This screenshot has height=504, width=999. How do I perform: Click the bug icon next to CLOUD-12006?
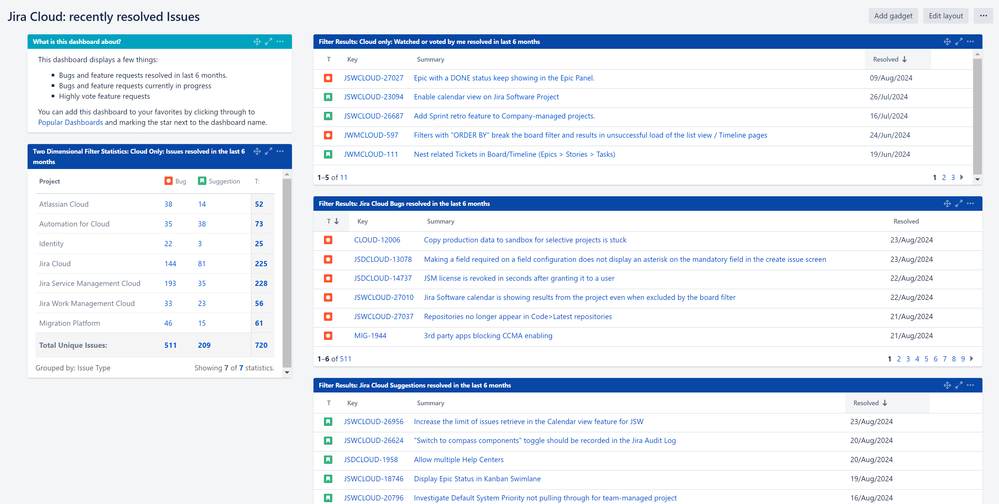click(328, 240)
